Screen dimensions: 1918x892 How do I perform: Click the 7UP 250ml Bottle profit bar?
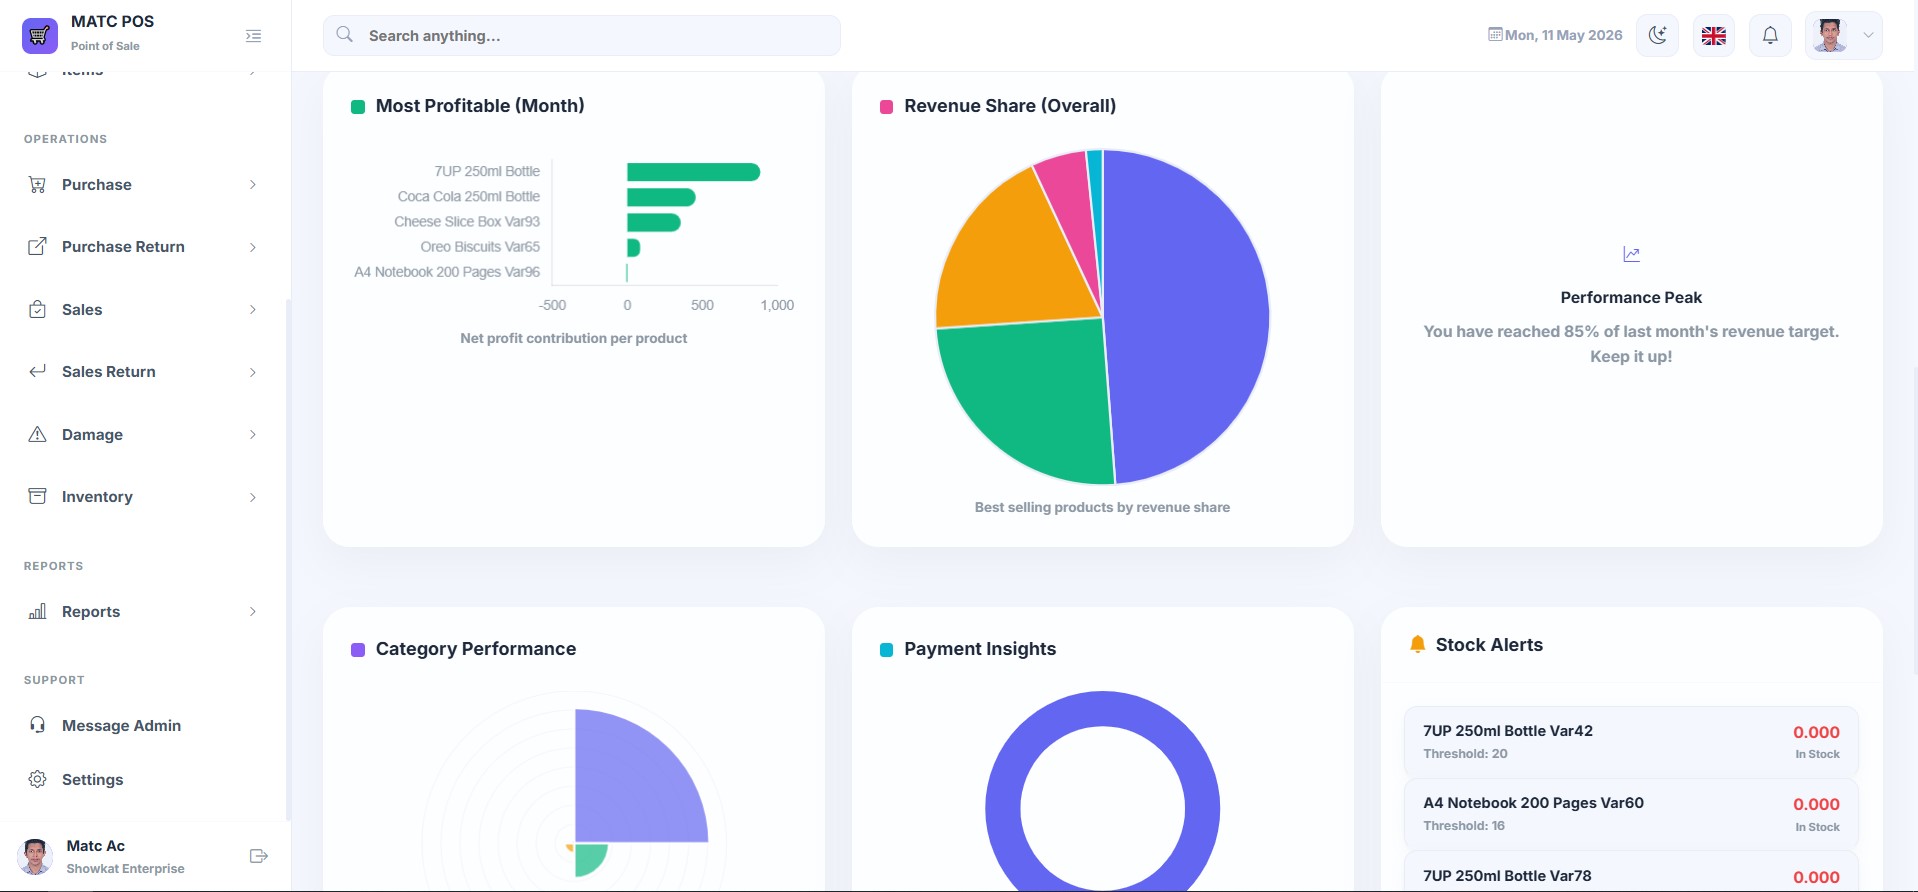(x=693, y=172)
